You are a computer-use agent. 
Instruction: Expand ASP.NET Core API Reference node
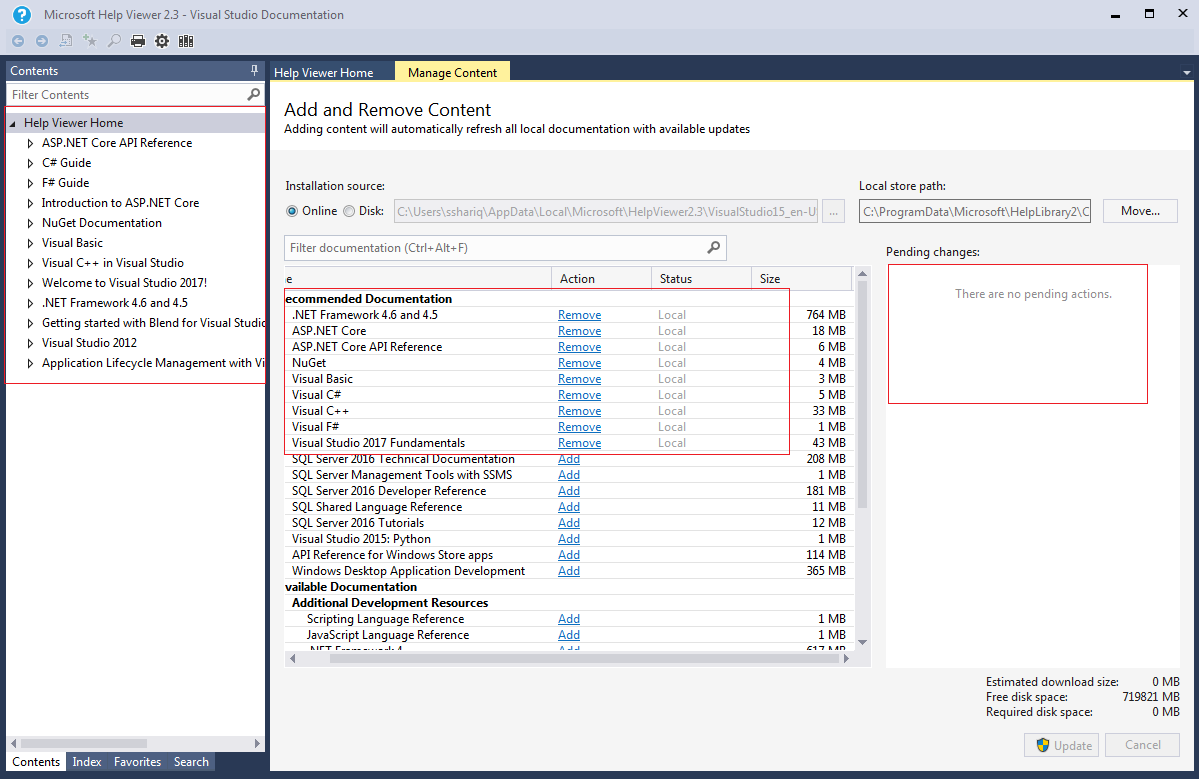point(31,143)
